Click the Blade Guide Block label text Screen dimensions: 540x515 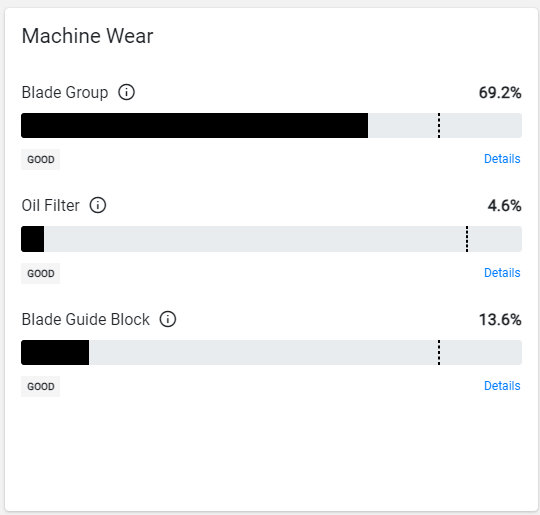coord(86,319)
